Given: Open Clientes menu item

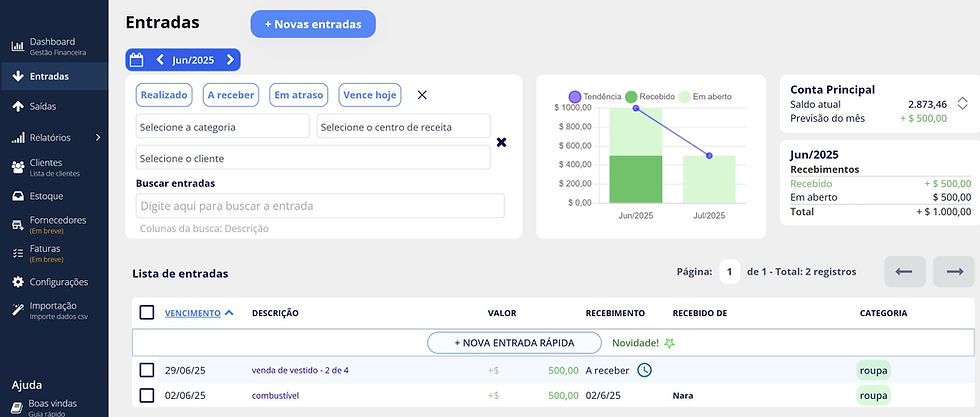Looking at the screenshot, I should (54, 167).
